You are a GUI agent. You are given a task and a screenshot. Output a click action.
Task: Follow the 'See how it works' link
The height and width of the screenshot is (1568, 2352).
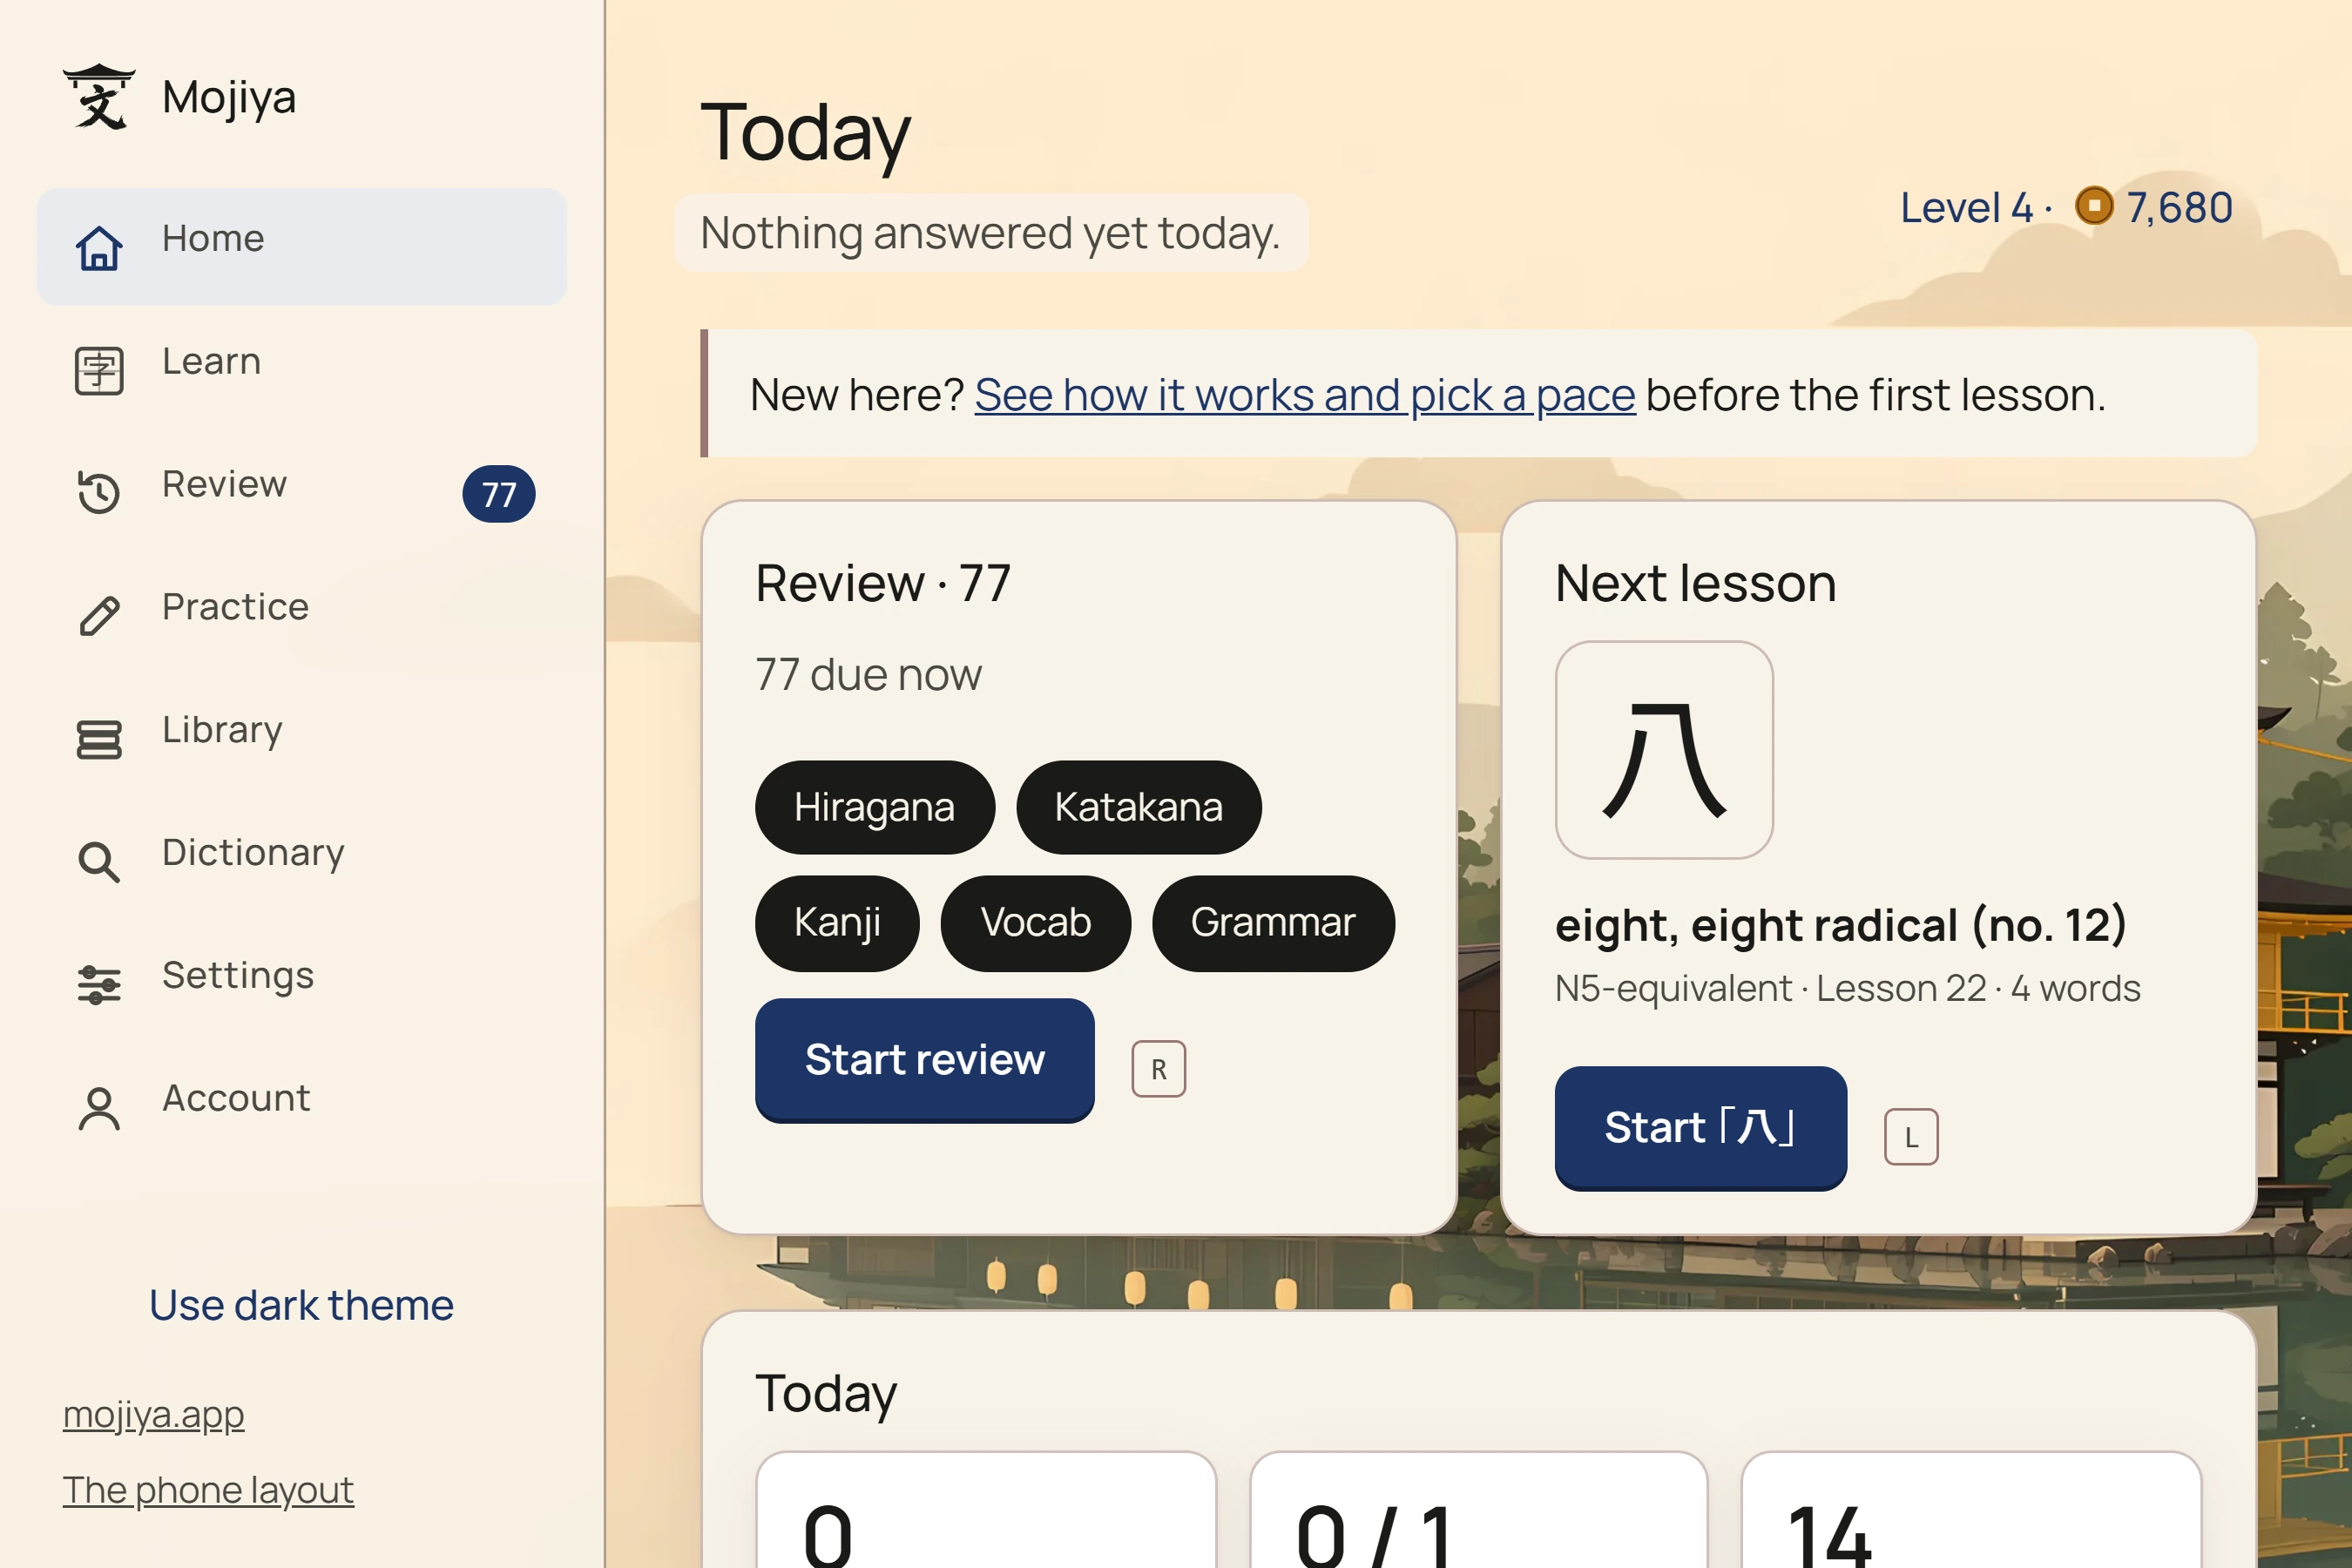tap(1305, 395)
